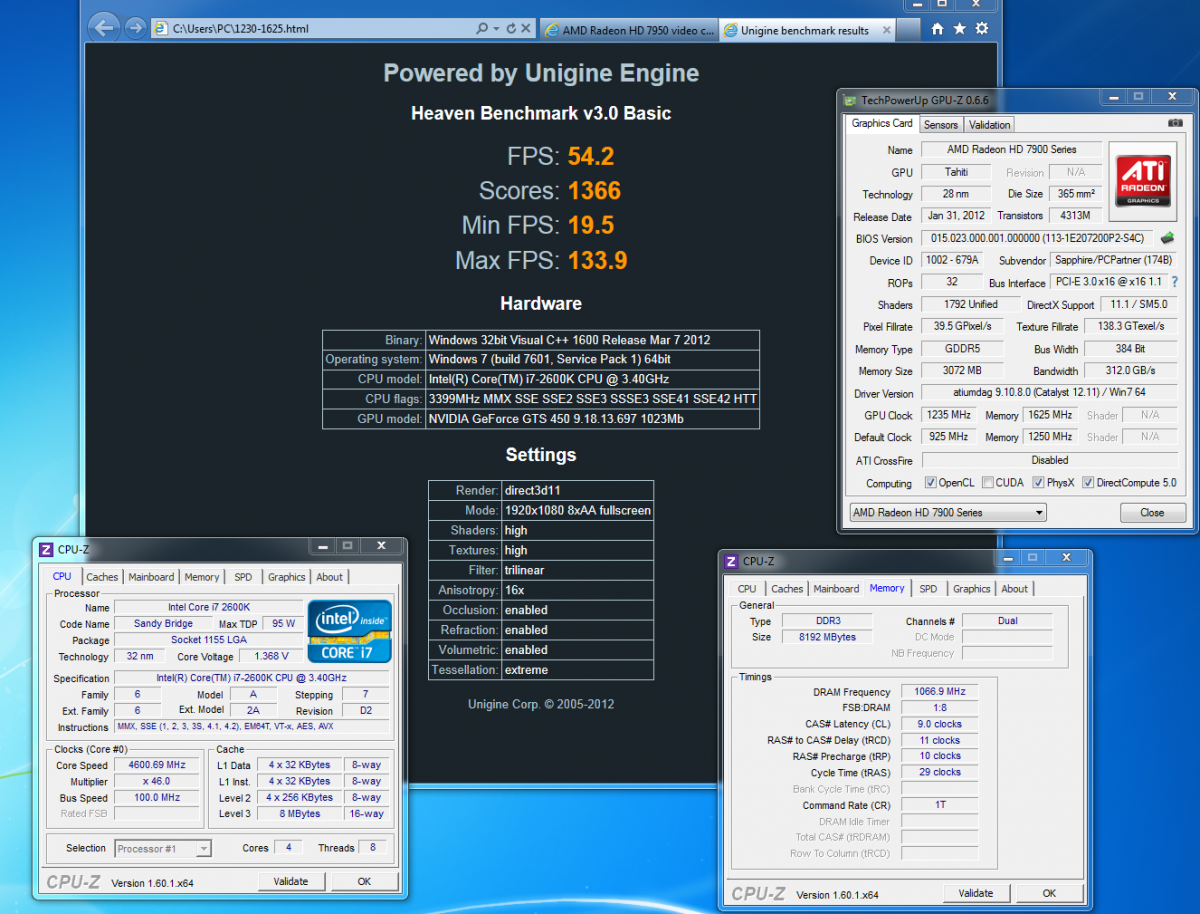The height and width of the screenshot is (914, 1200).
Task: Open the Mainboard tab in left CPU-Z
Action: click(x=151, y=577)
